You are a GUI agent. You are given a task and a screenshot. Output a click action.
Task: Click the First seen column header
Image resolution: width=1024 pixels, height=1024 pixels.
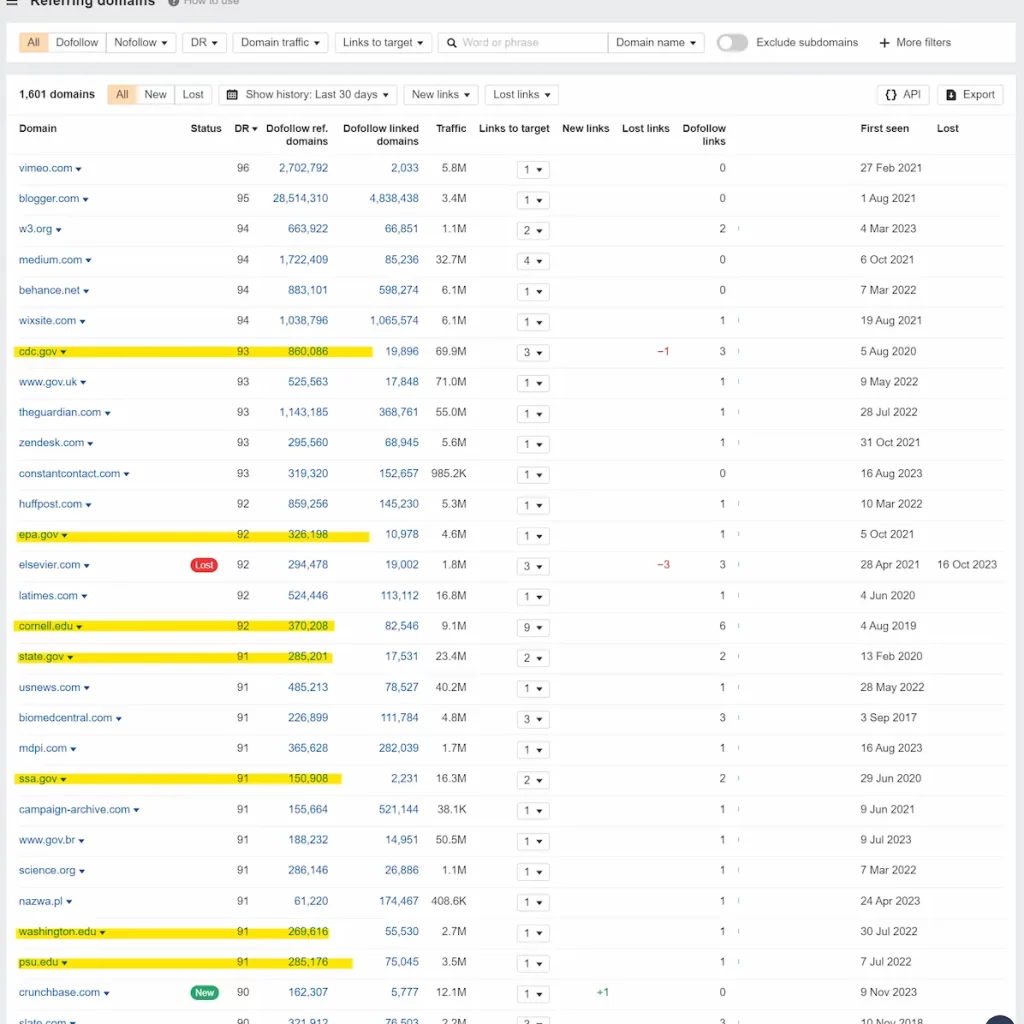pyautogui.click(x=884, y=129)
